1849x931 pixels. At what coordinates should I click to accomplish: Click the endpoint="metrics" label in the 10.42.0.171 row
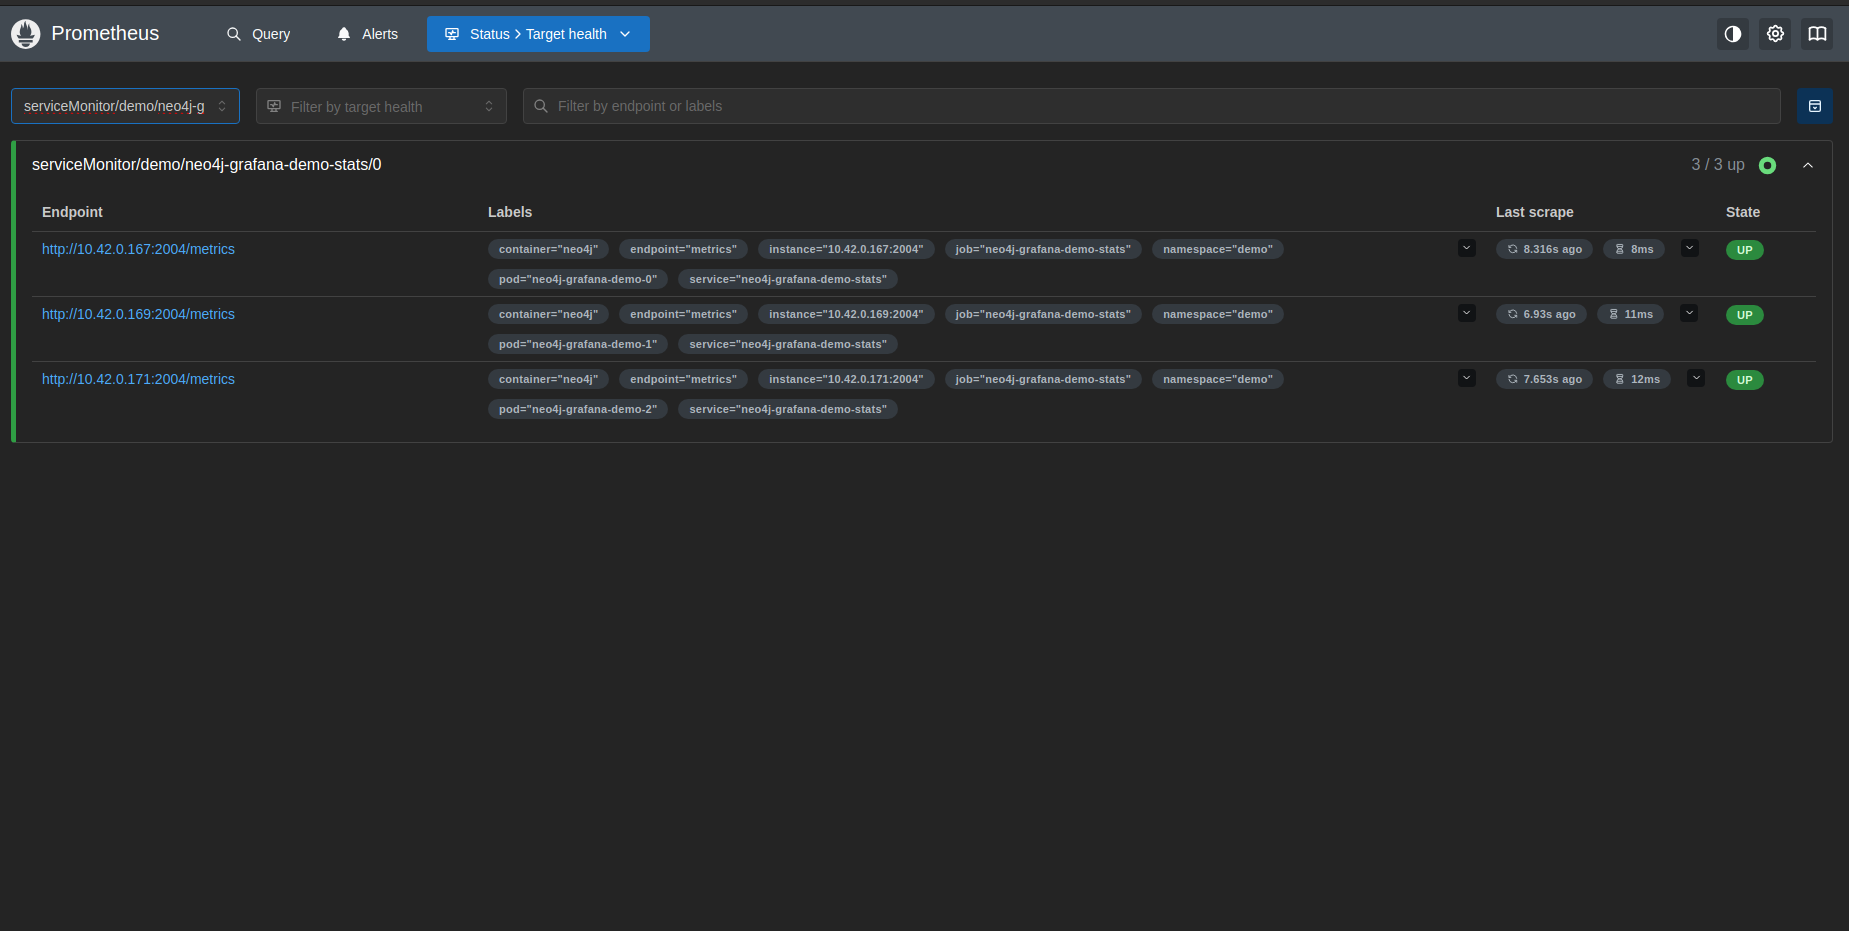tap(683, 379)
